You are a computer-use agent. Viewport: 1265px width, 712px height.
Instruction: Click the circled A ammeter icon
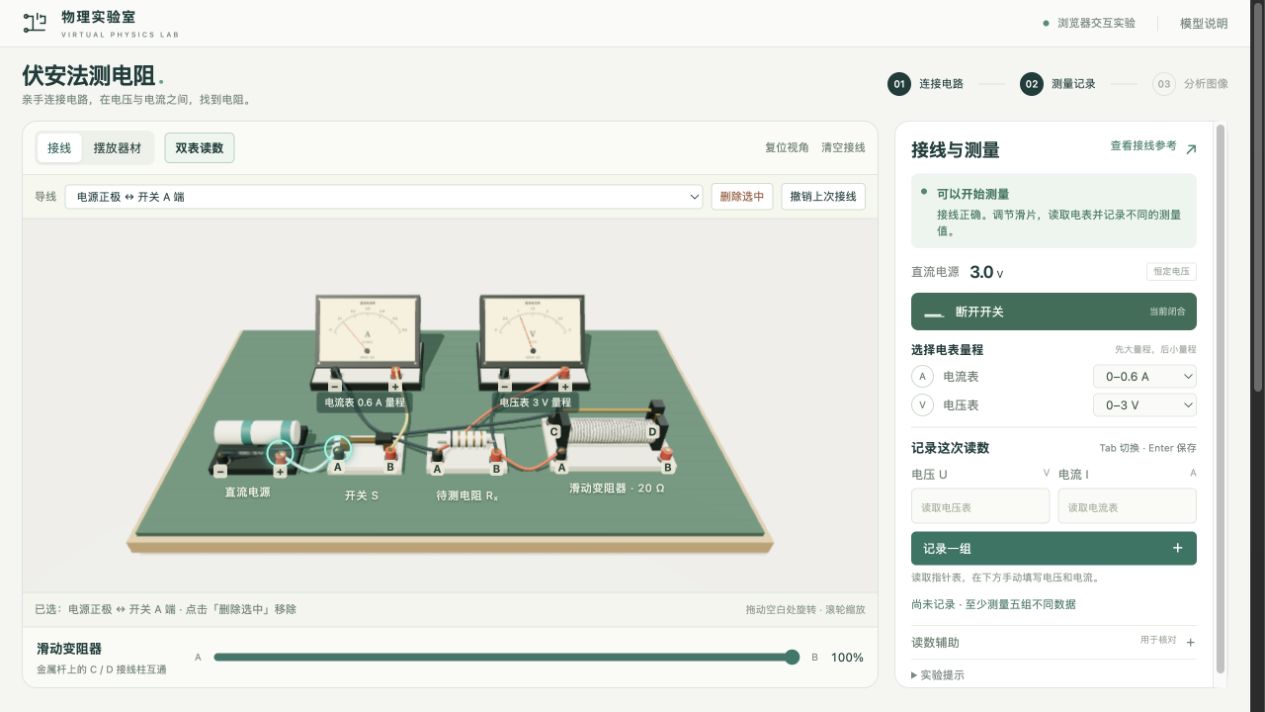pos(922,377)
